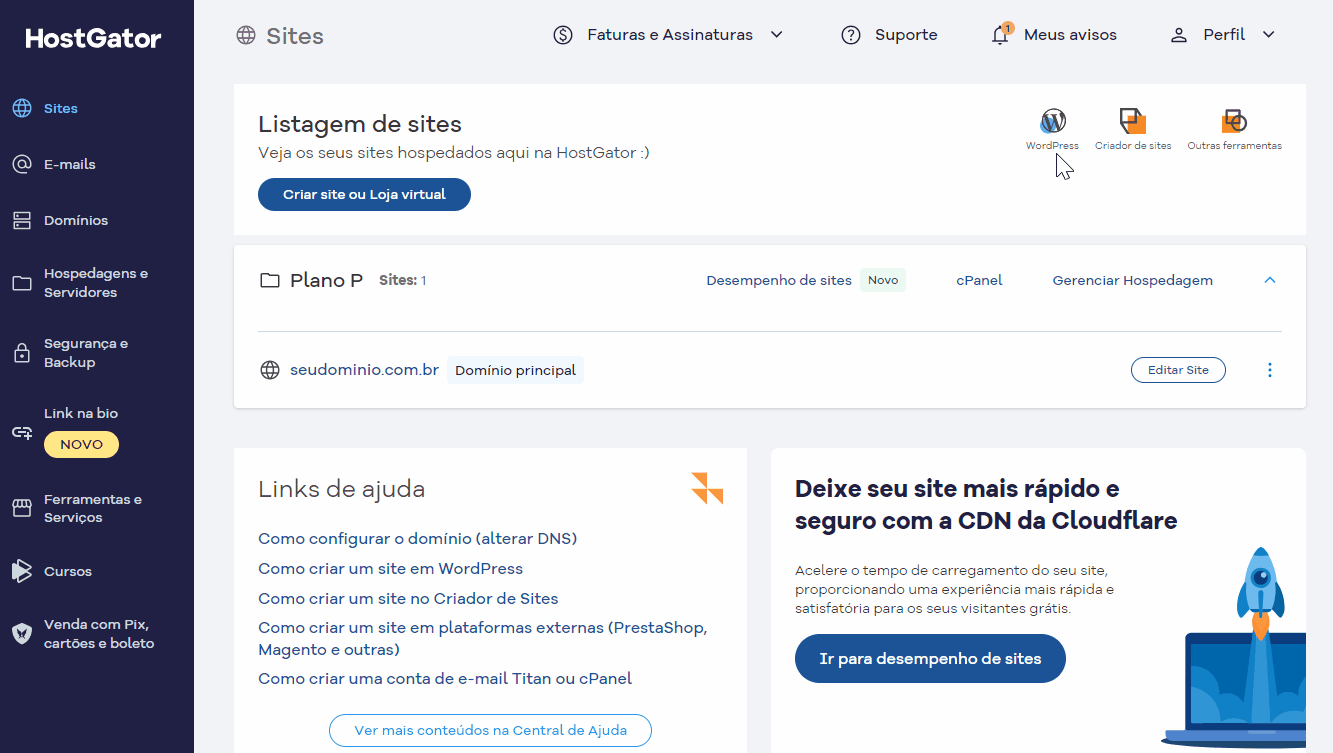
Task: Open Como criar um site em WordPress
Action: click(390, 568)
